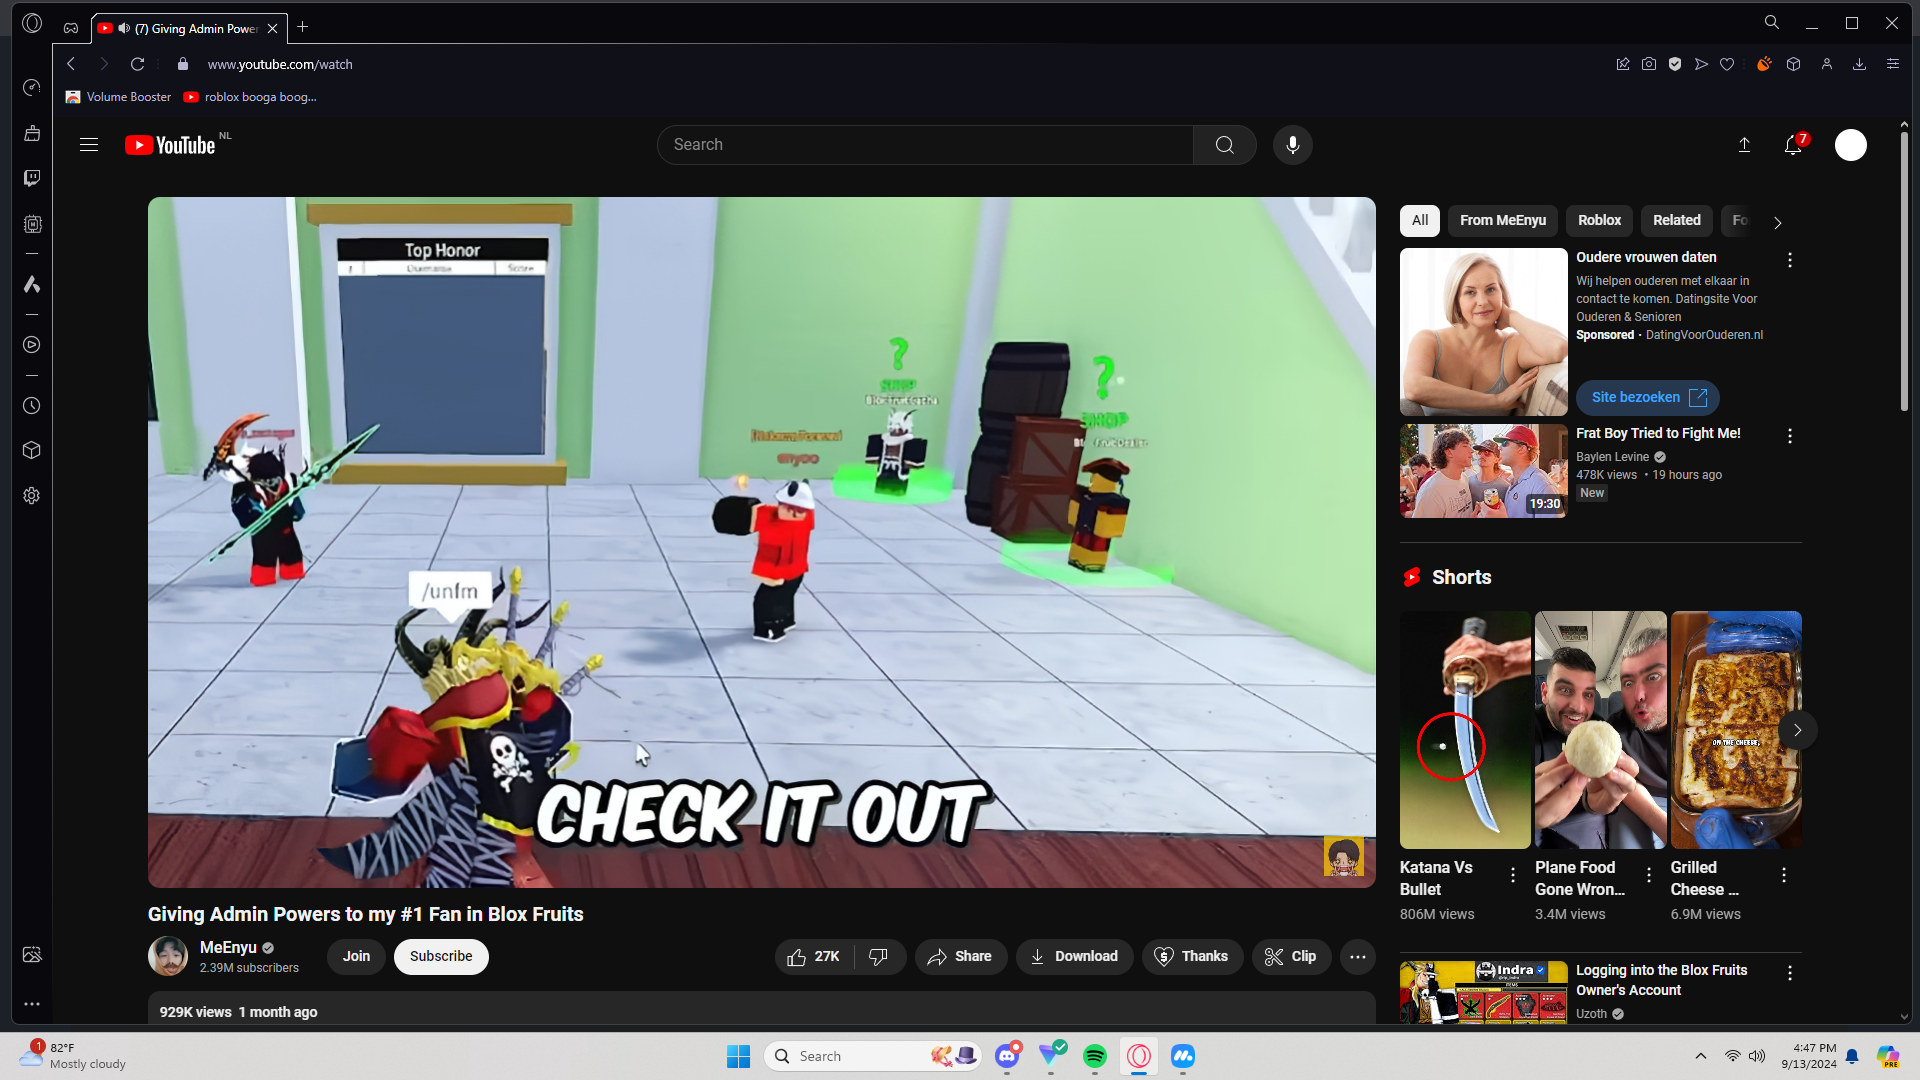Click the Windows taskbar search box
The width and height of the screenshot is (1920, 1080).
[874, 1056]
